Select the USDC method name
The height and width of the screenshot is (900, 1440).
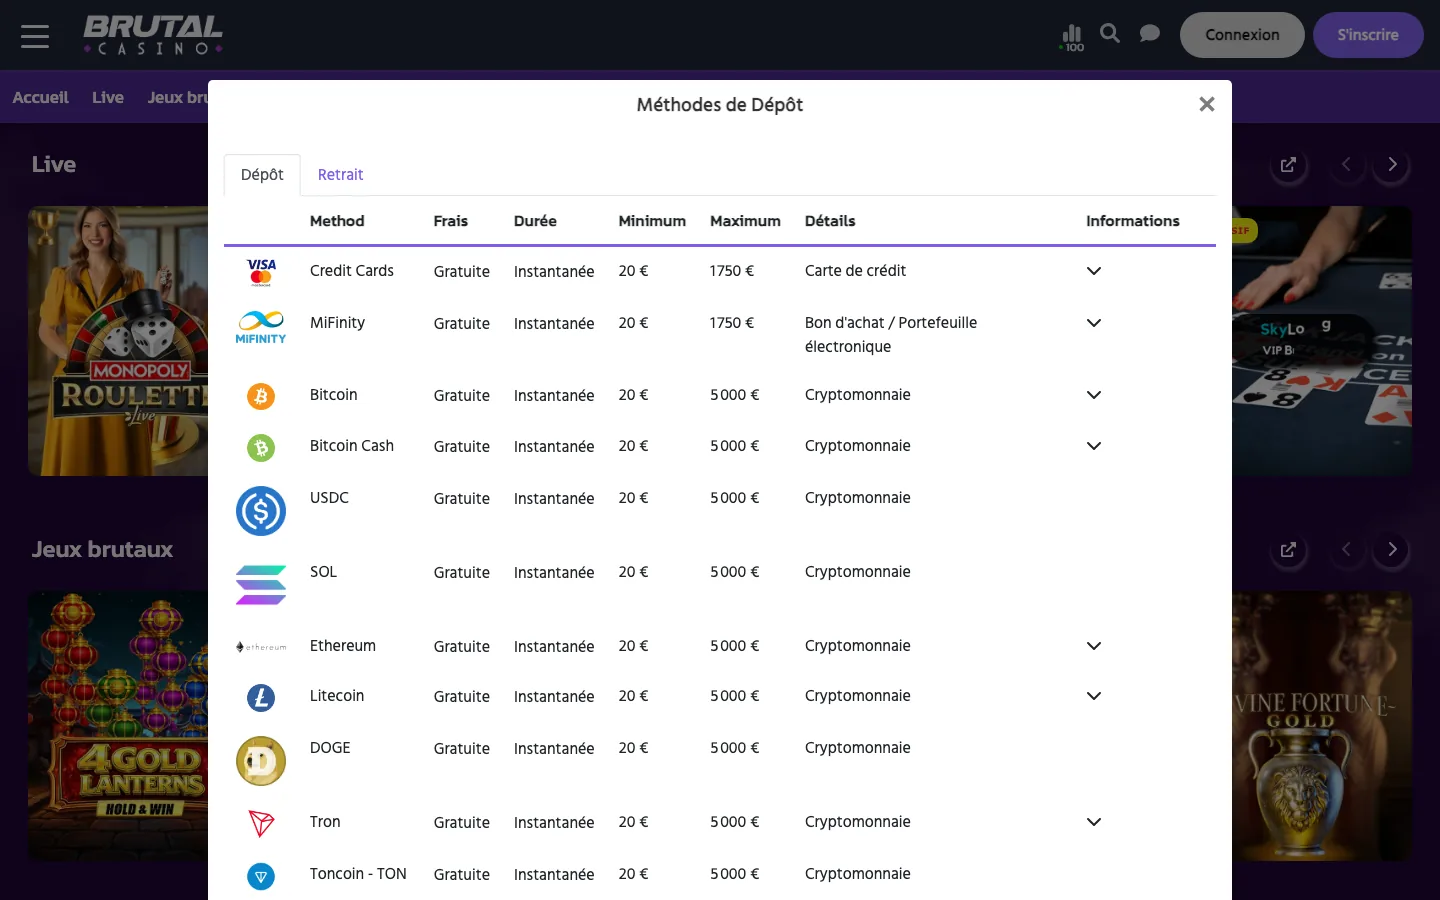pos(329,498)
